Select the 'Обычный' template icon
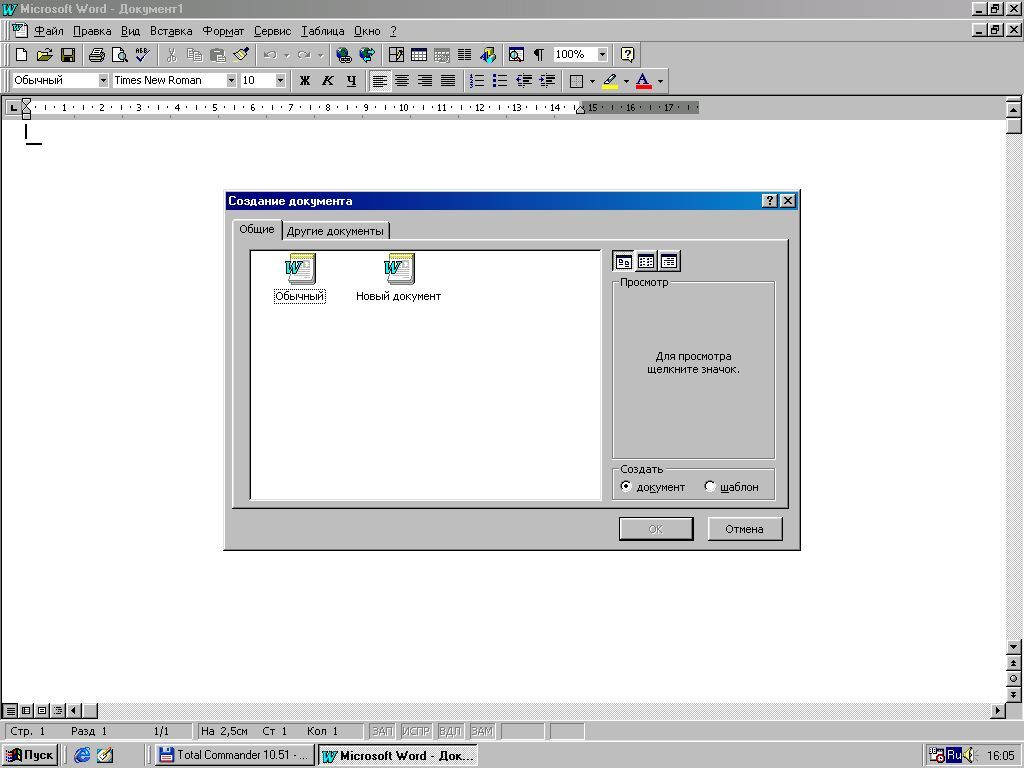Viewport: 1024px width, 768px height. [300, 278]
